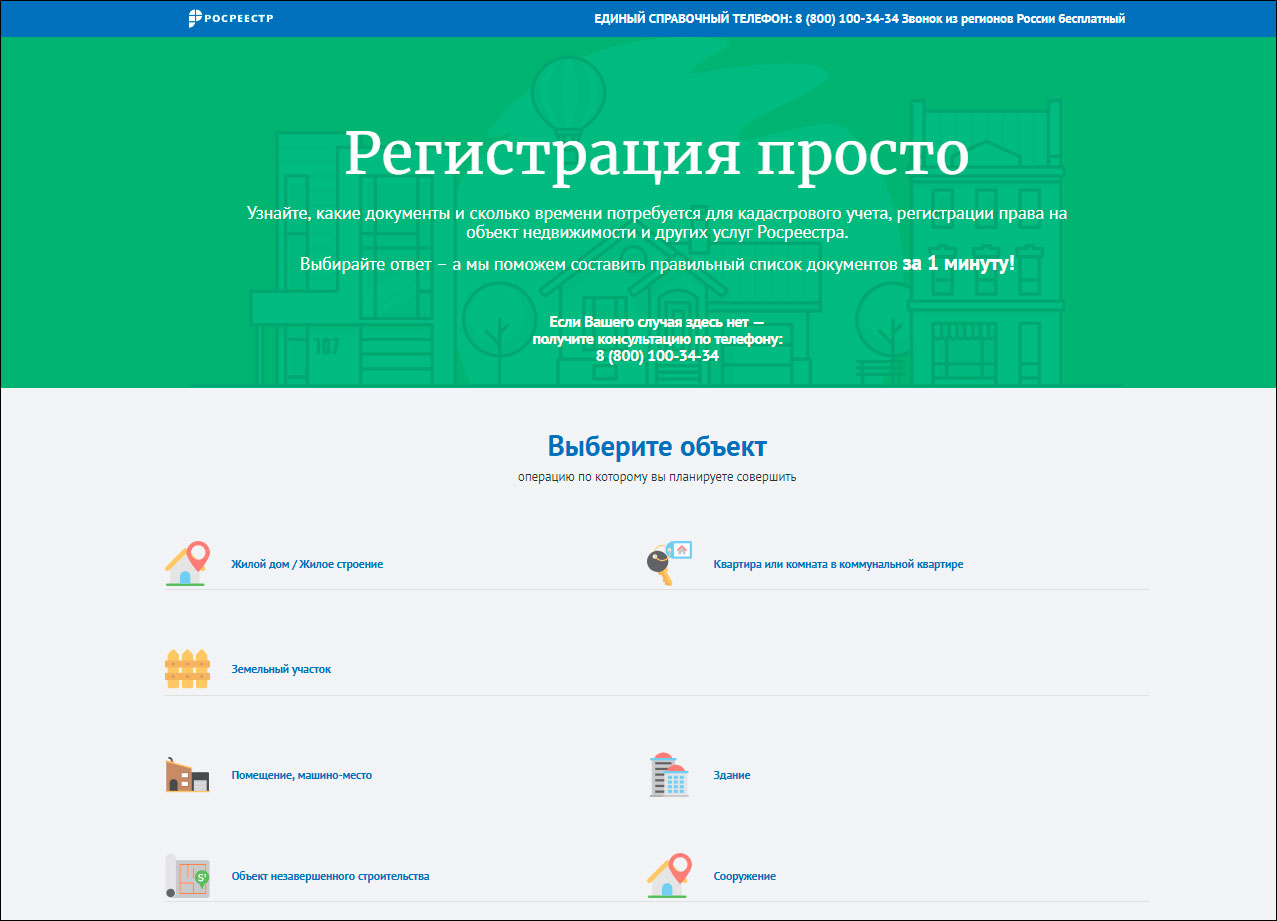Click the key icon for Квартира

pyautogui.click(x=669, y=564)
